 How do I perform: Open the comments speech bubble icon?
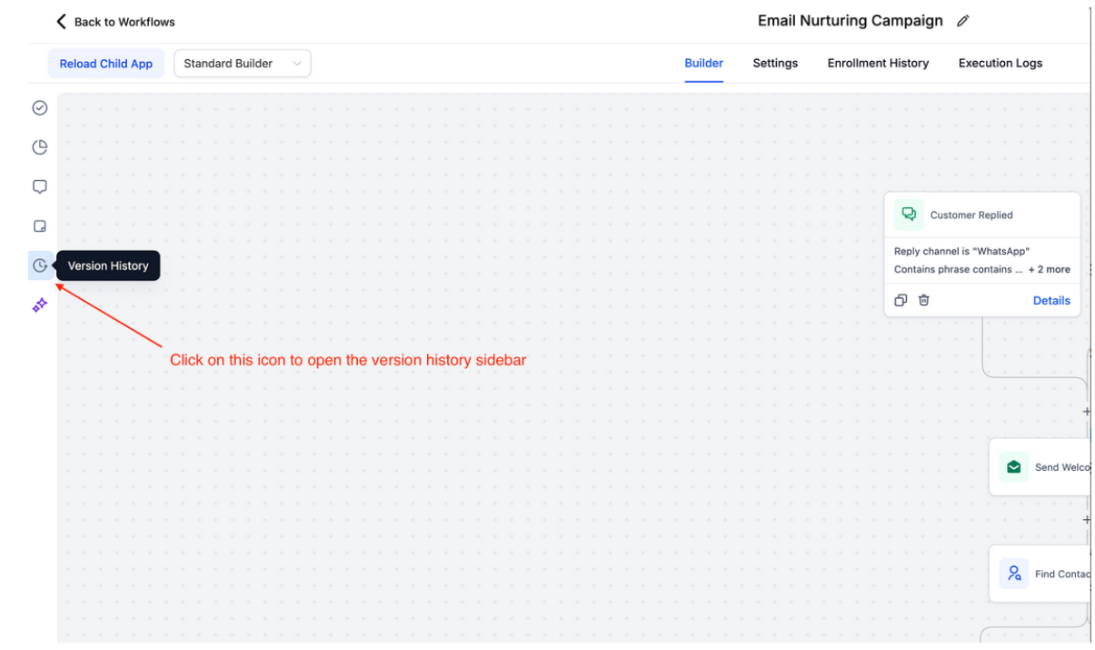pyautogui.click(x=40, y=187)
